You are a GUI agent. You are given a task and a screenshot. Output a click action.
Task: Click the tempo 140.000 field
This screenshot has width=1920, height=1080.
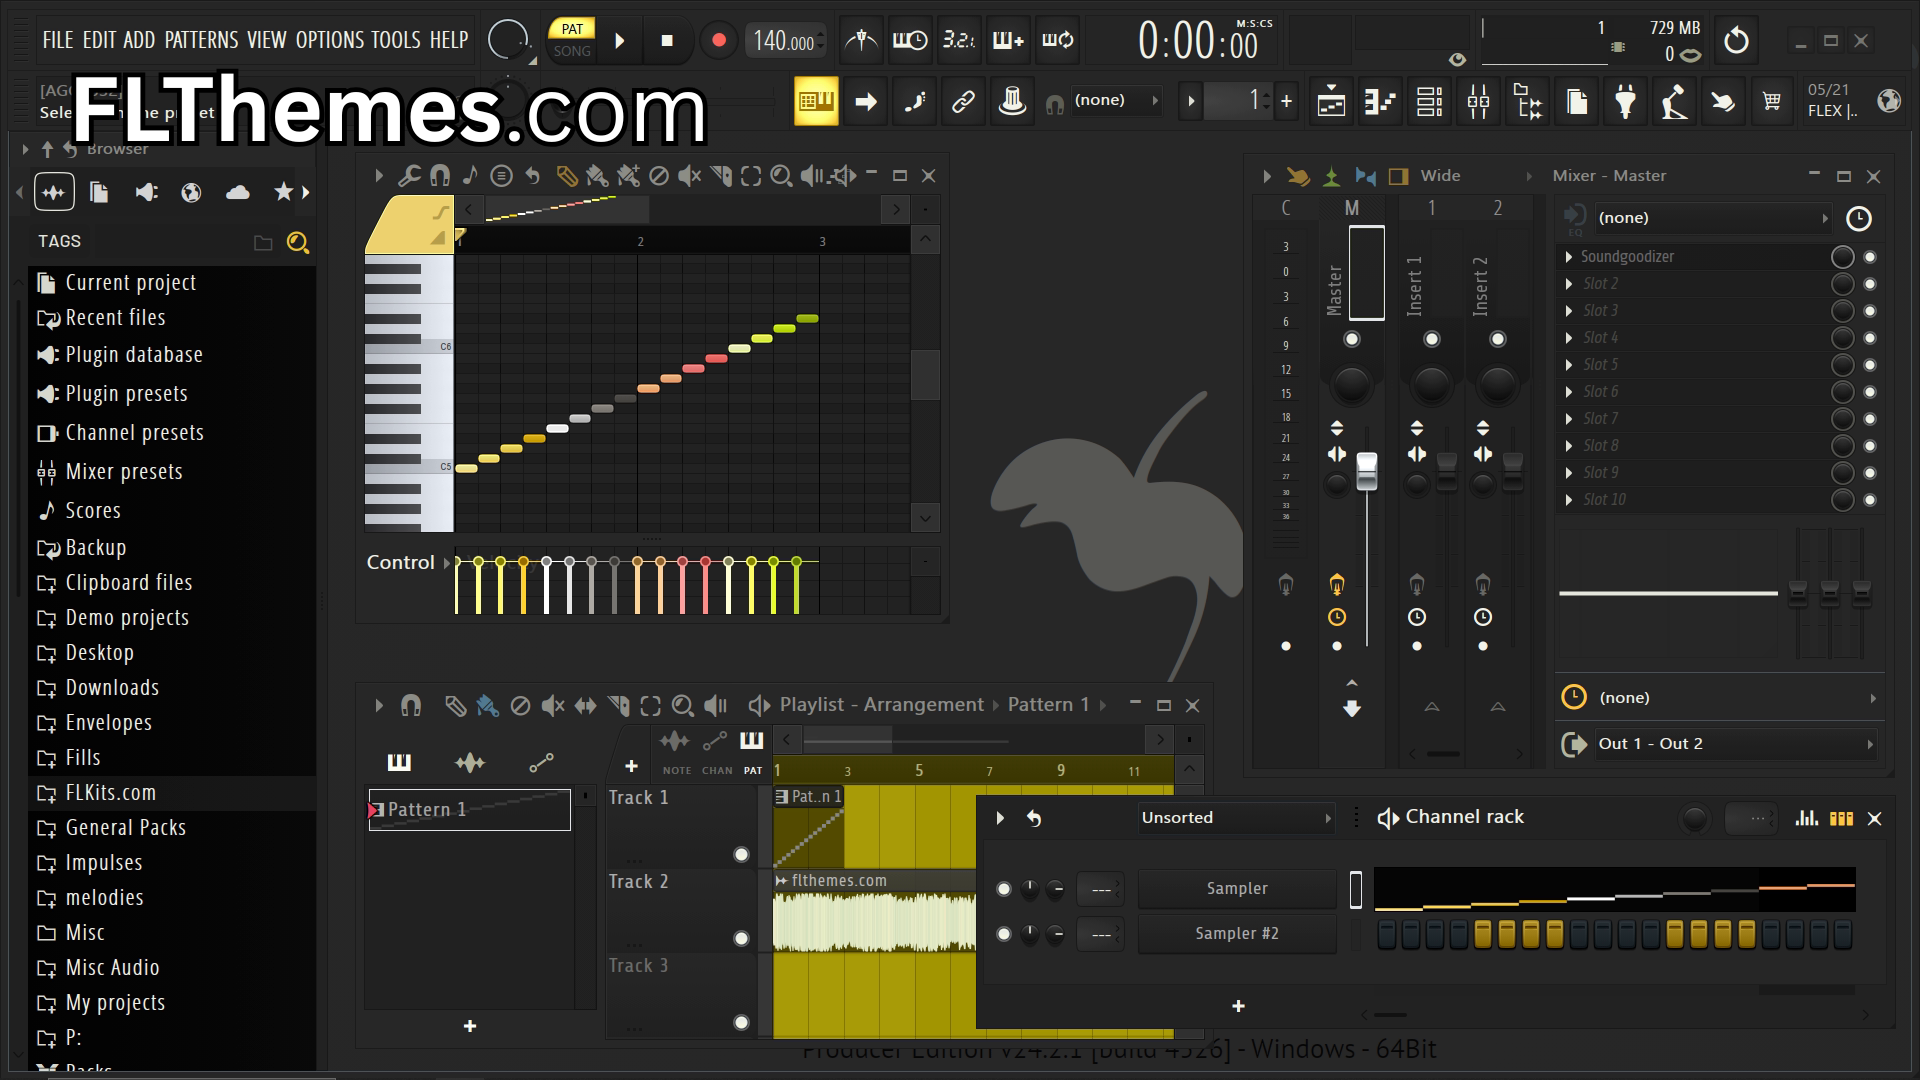(x=785, y=41)
